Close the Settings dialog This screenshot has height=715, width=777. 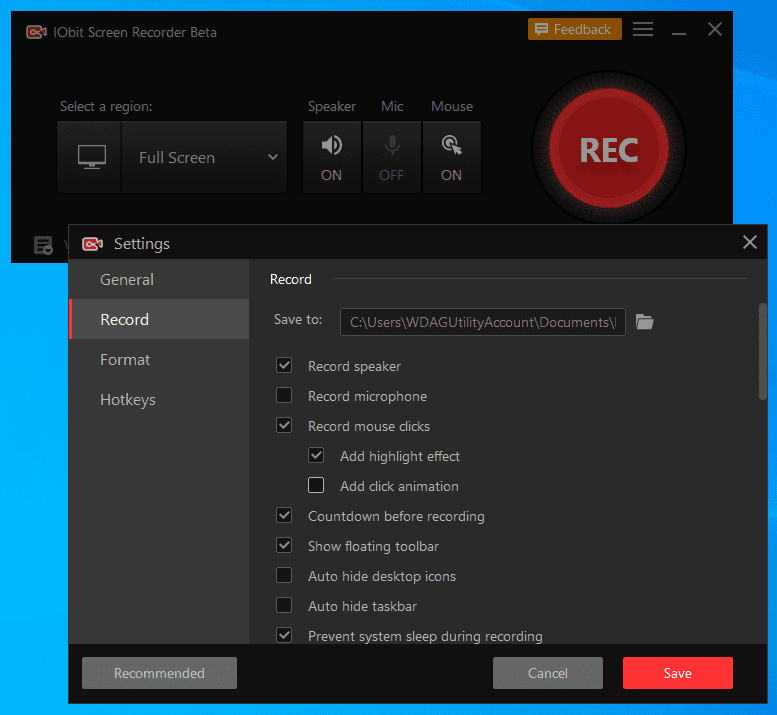(x=749, y=242)
